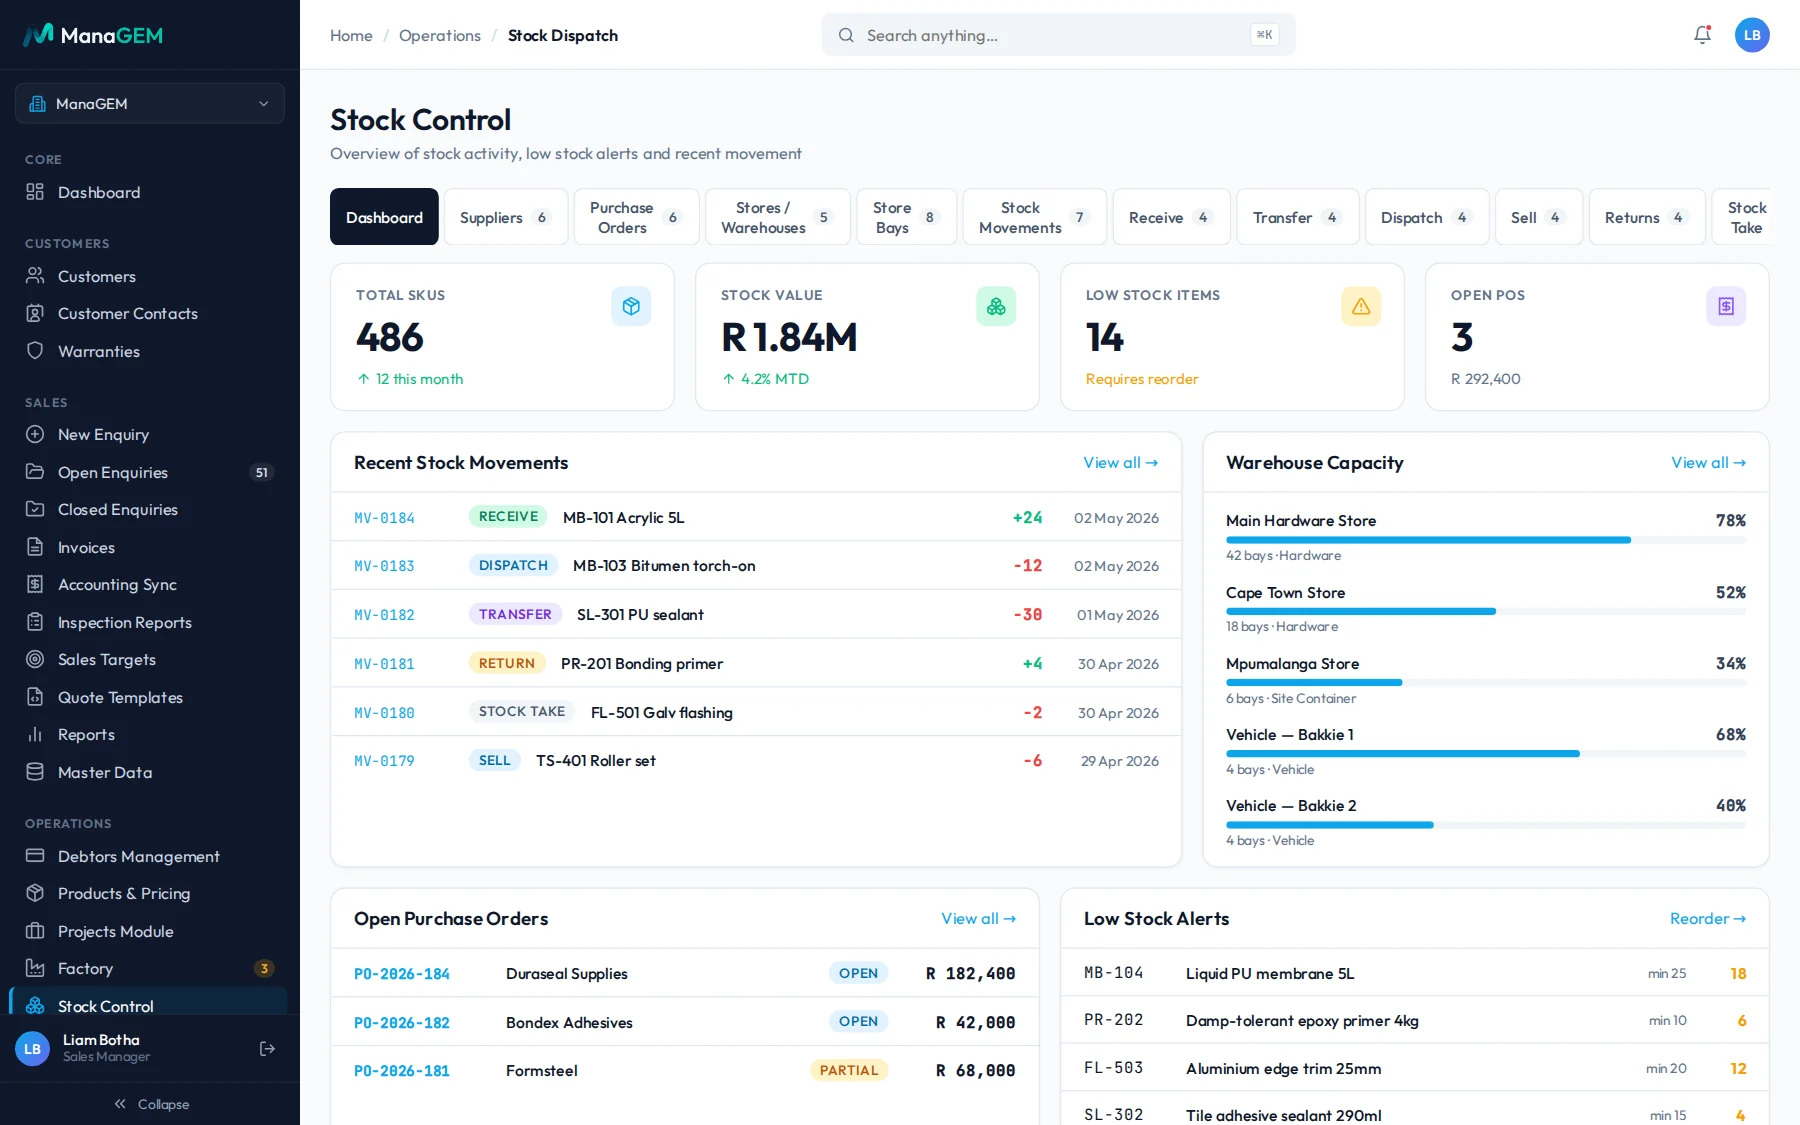1800x1125 pixels.
Task: View all recent stock movements
Action: (x=1120, y=463)
